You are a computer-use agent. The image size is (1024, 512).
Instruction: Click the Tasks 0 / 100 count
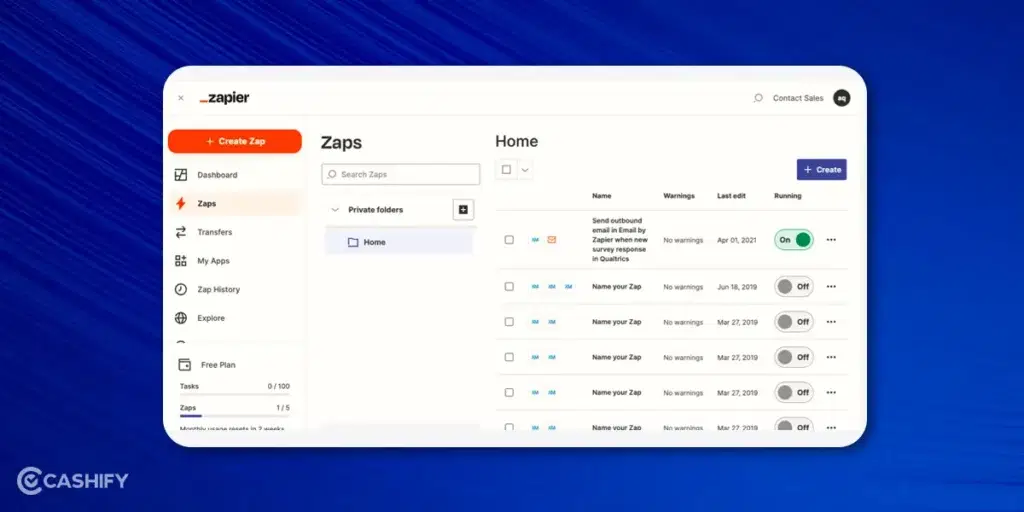[x=278, y=386]
